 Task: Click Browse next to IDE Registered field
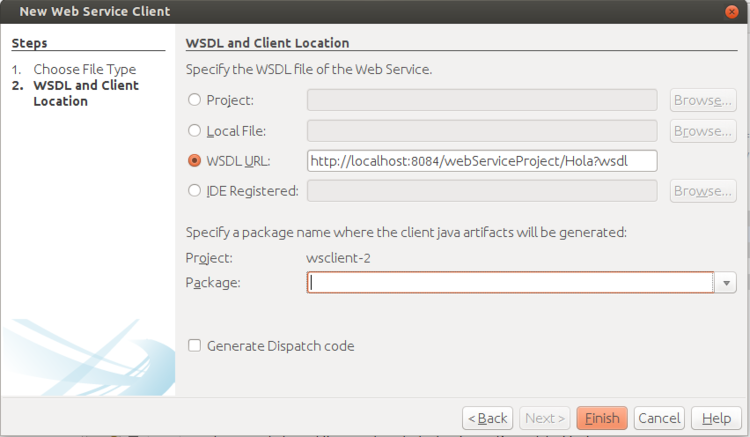703,191
